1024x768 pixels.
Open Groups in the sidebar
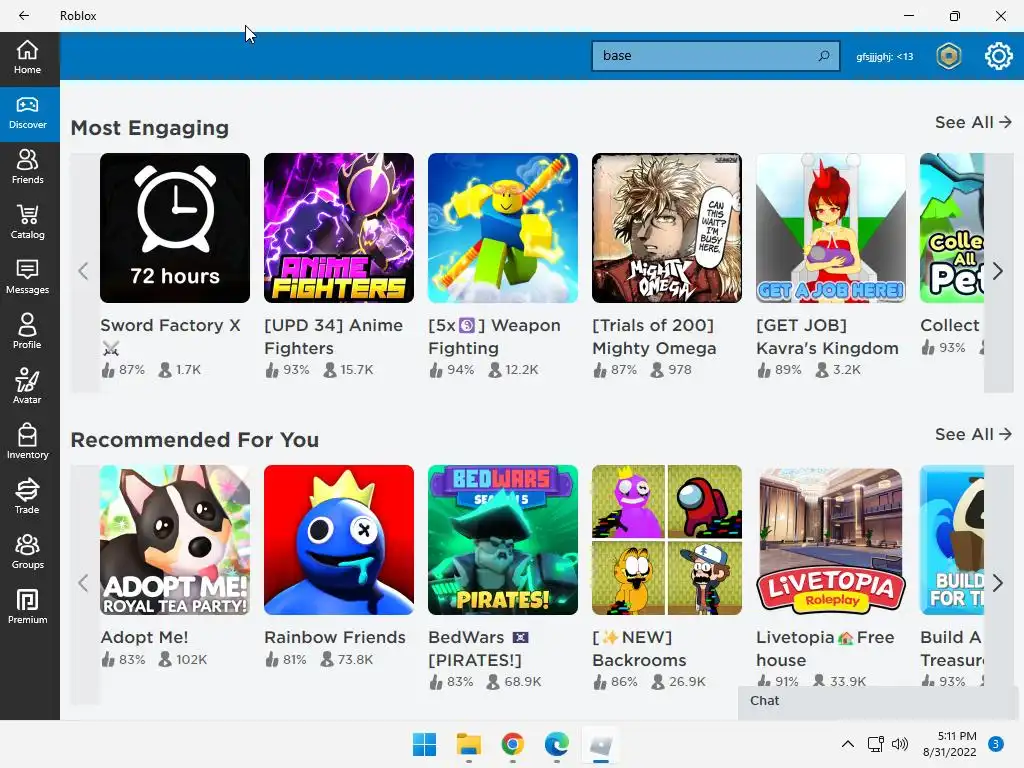click(27, 552)
